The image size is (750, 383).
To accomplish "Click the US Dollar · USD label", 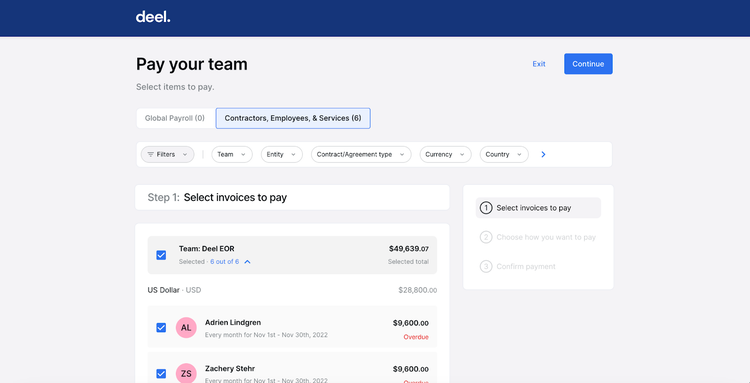I will coord(174,290).
